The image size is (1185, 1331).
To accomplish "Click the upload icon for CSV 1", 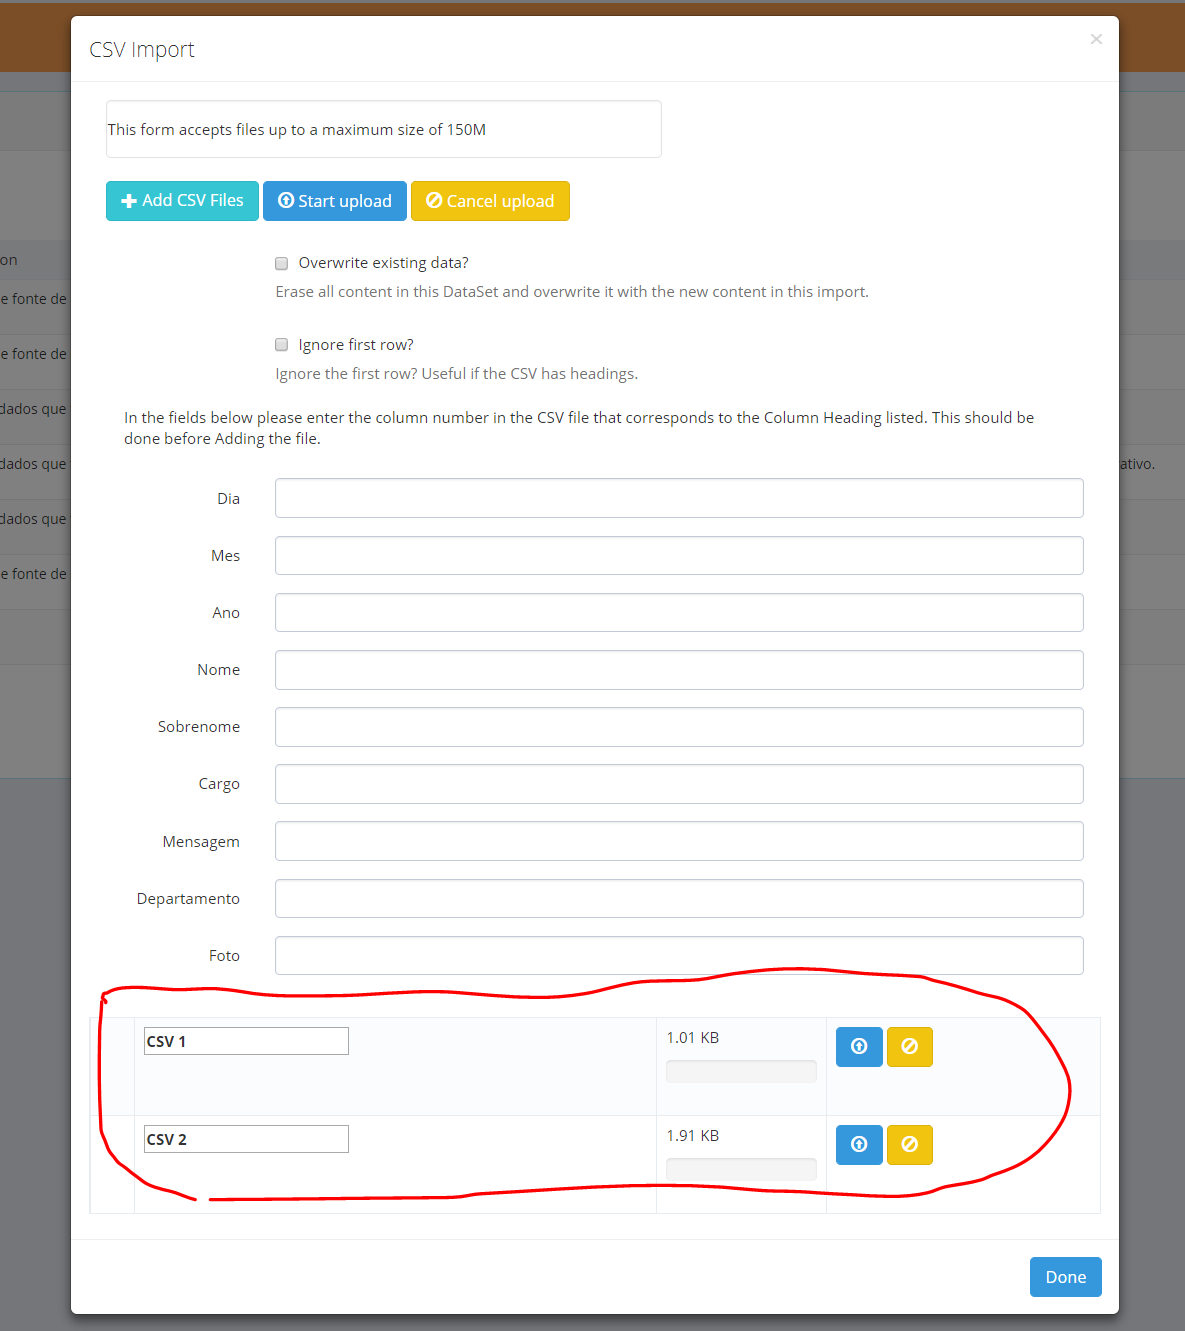I will [859, 1047].
